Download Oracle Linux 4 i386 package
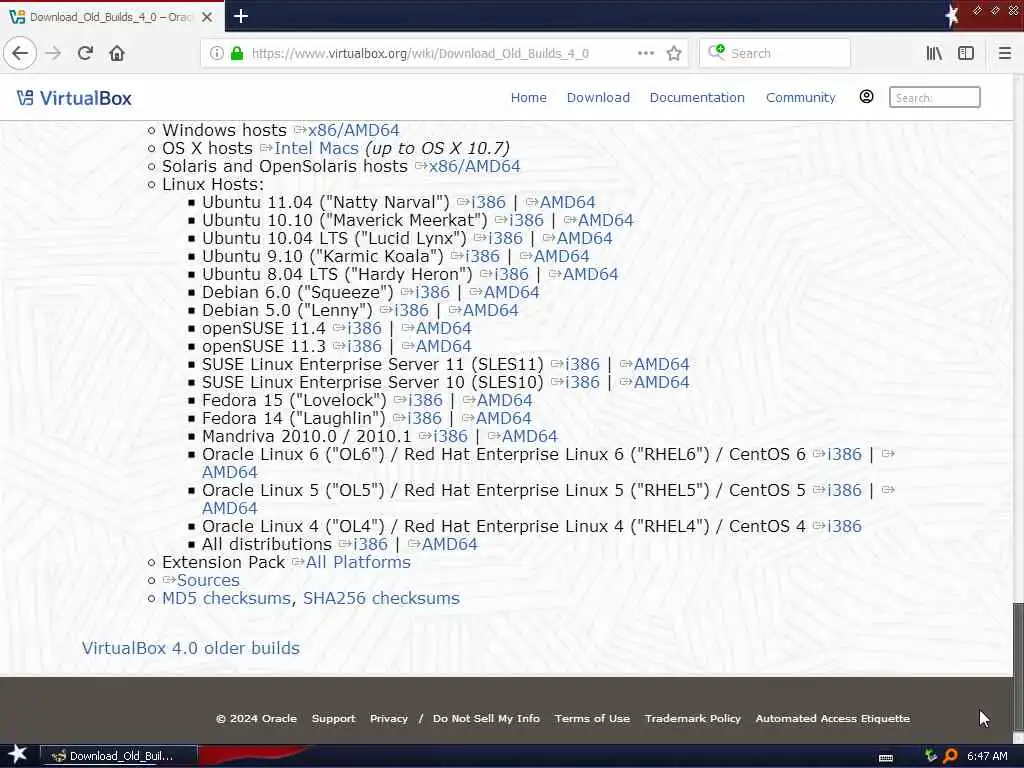Screen dimensions: 1024x768 point(844,526)
